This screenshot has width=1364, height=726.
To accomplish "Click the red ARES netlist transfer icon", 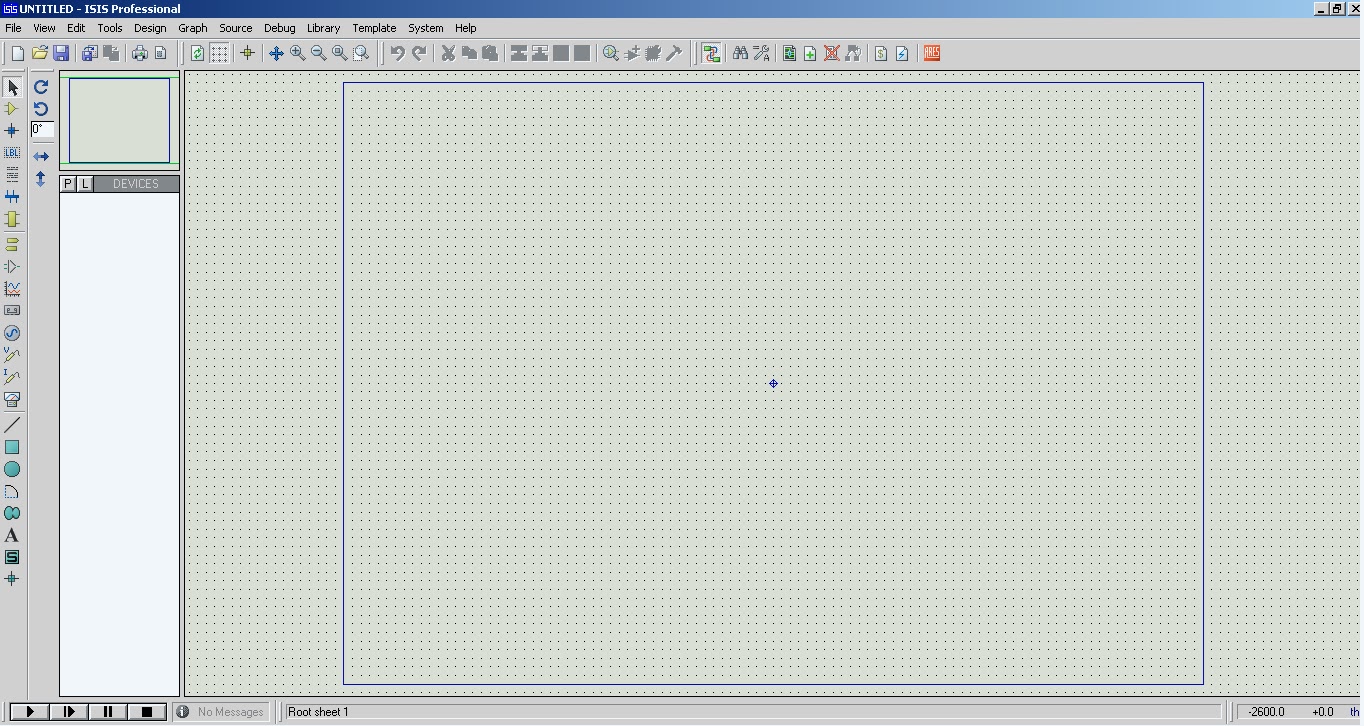I will [x=932, y=54].
